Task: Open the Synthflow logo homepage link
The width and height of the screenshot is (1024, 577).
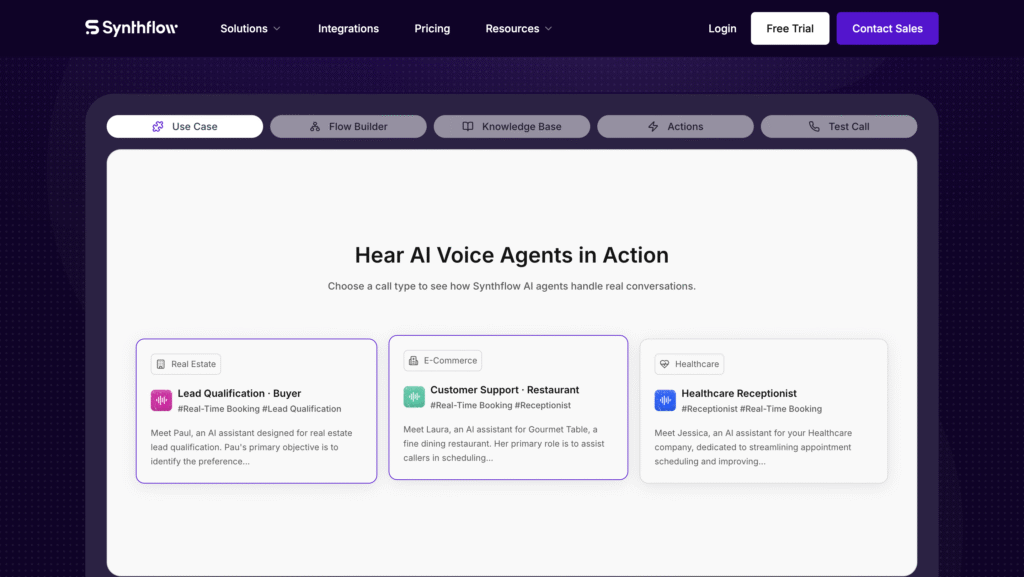Action: click(x=131, y=28)
